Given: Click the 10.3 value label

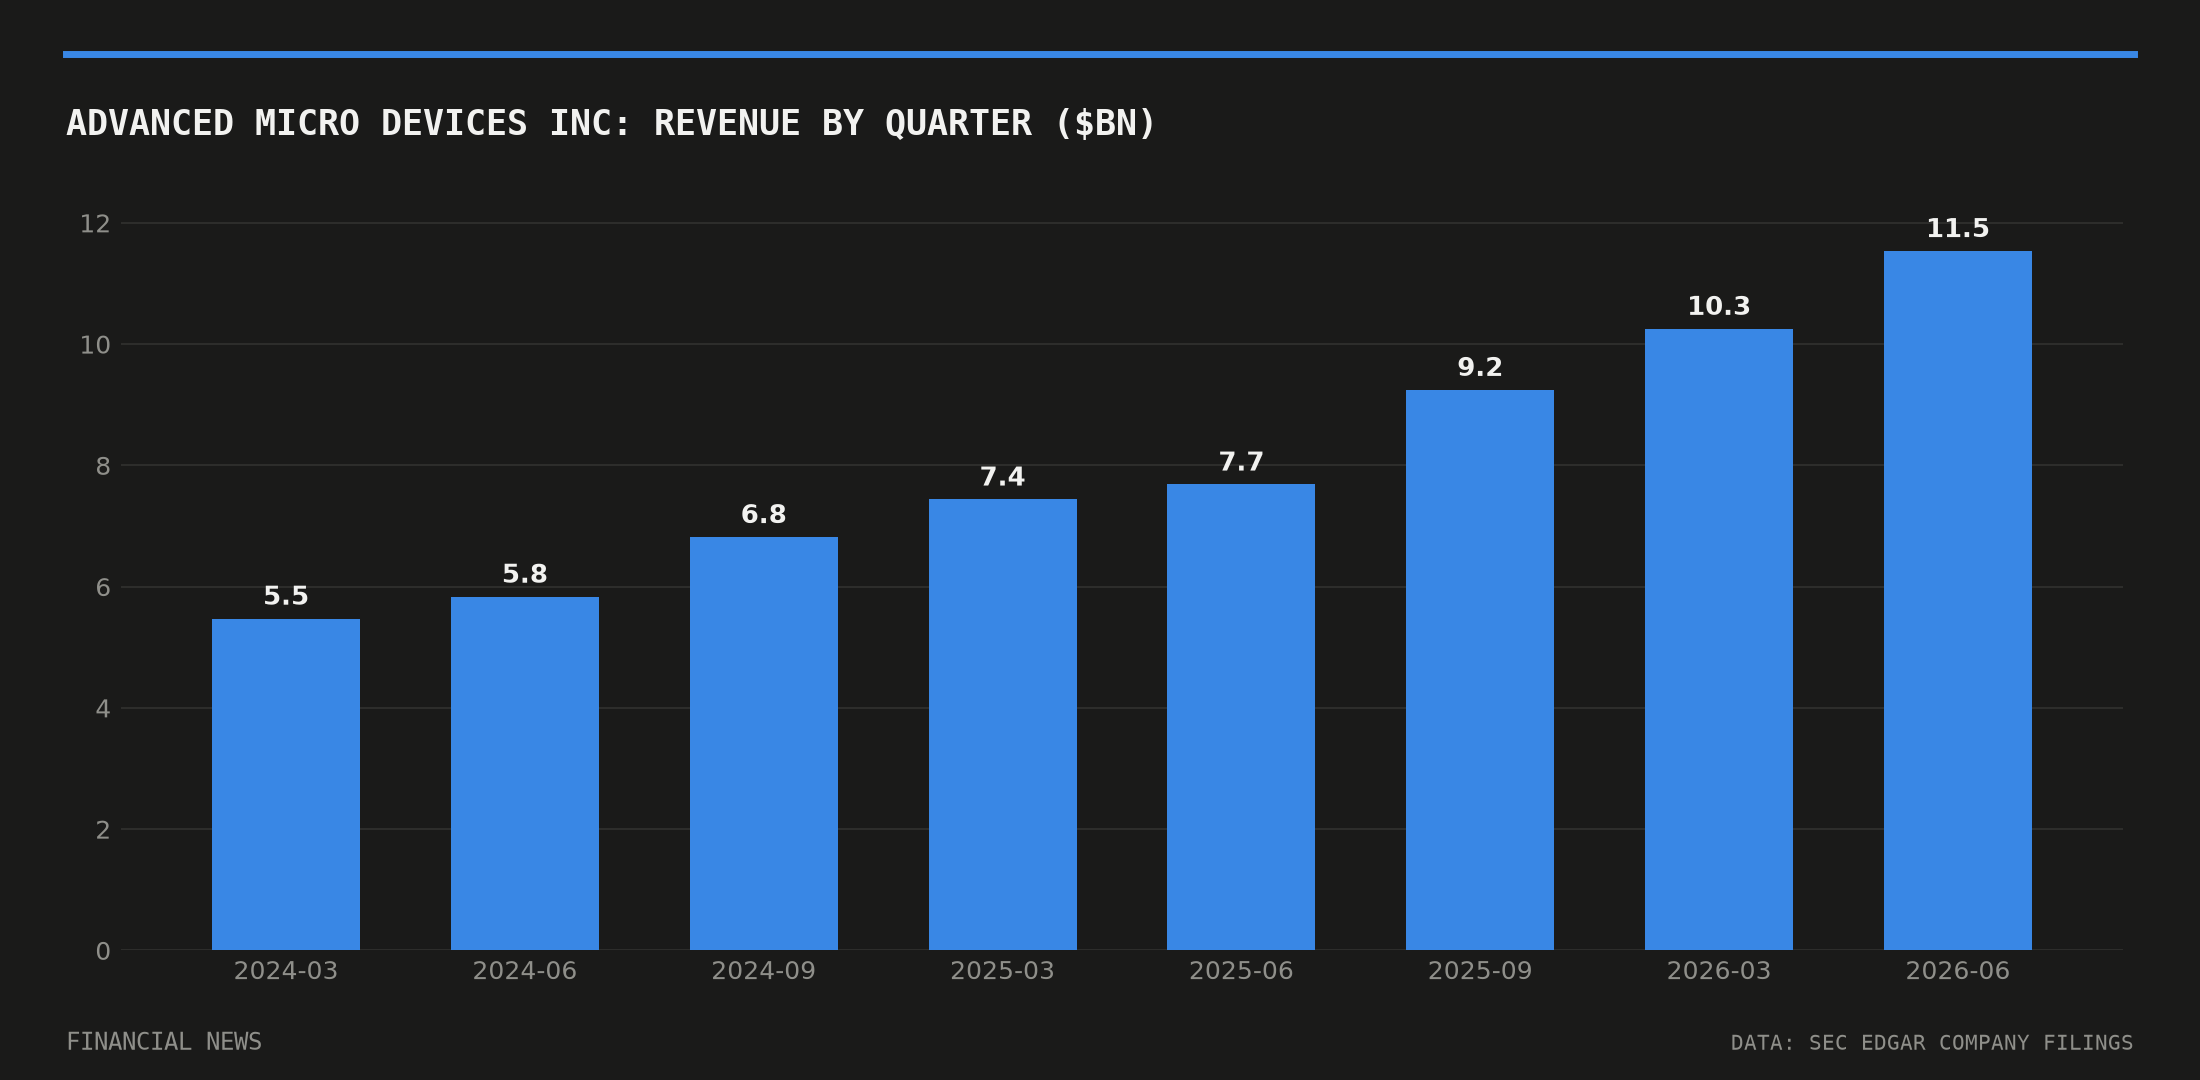Looking at the screenshot, I should pos(1719,306).
